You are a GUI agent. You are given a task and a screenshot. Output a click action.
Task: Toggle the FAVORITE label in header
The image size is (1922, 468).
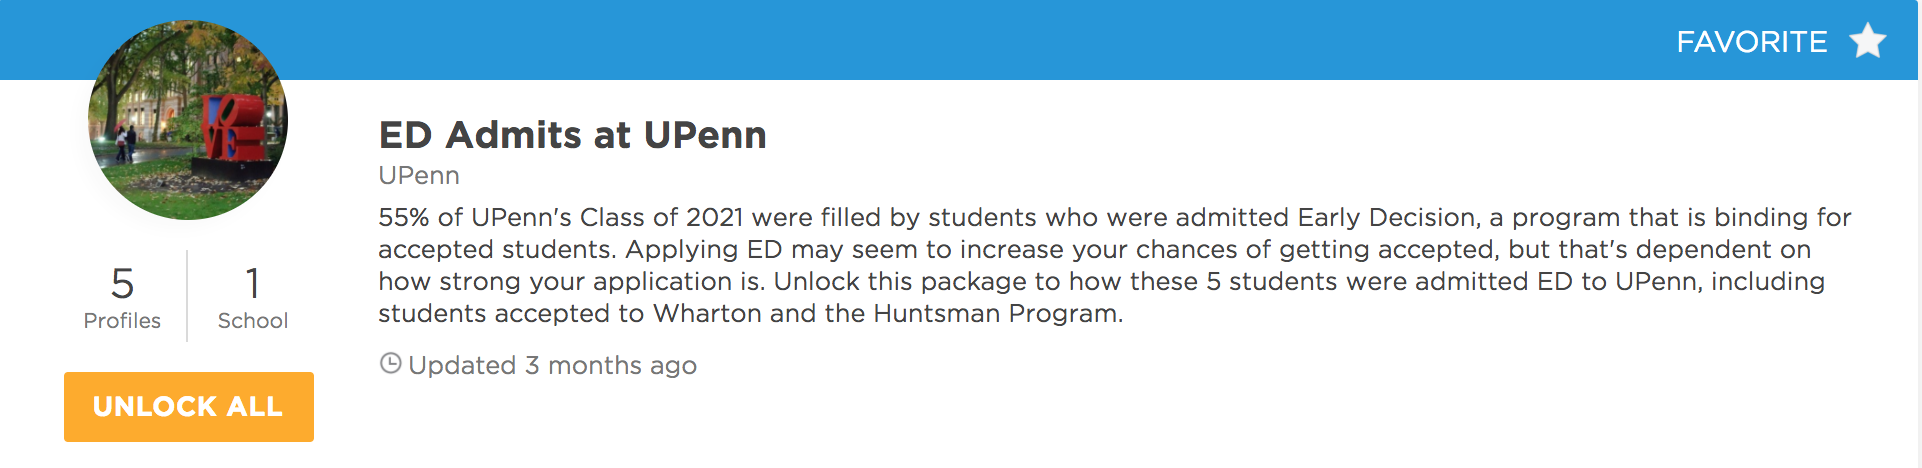[x=1751, y=42]
